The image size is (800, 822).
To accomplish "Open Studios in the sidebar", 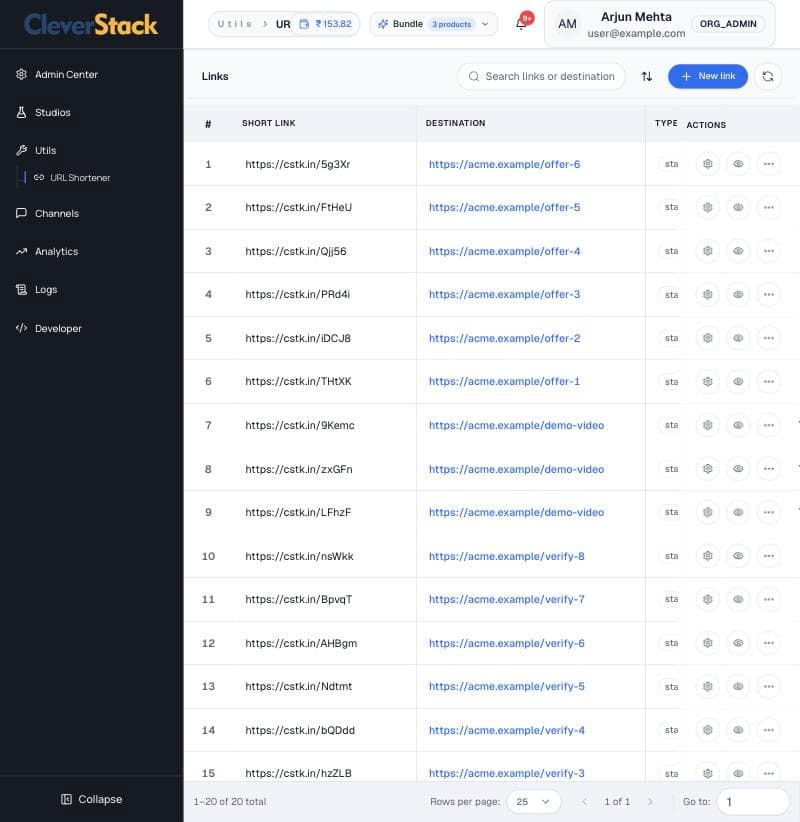I will pyautogui.click(x=43, y=112).
